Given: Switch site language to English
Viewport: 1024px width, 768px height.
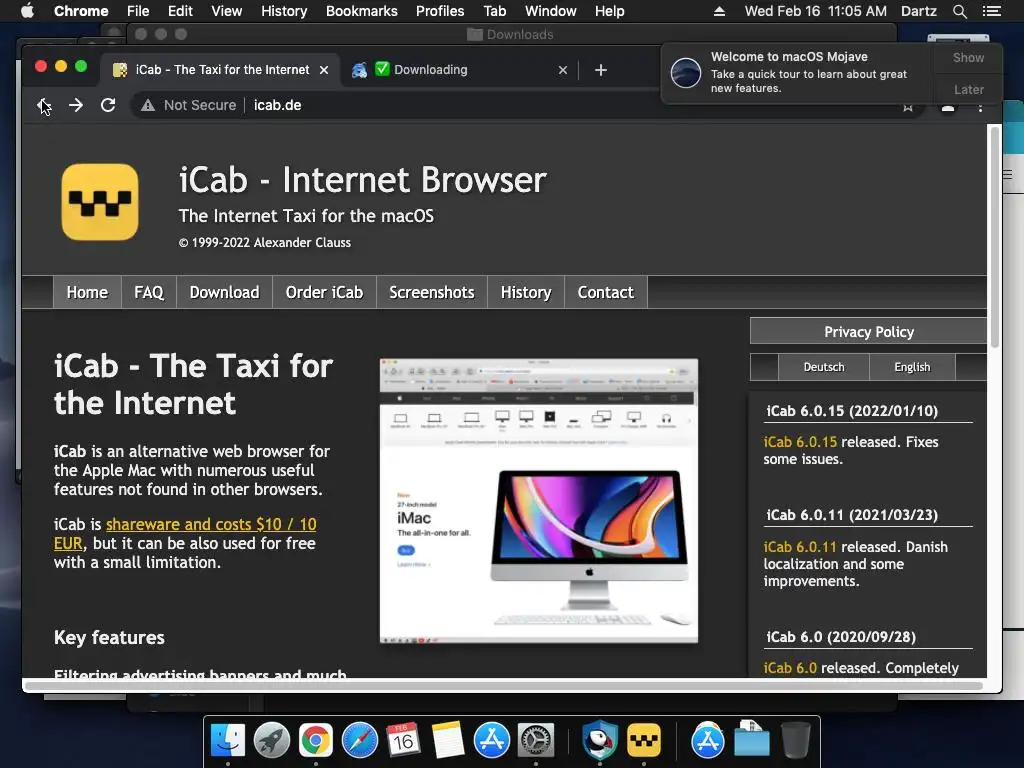Looking at the screenshot, I should point(912,367).
